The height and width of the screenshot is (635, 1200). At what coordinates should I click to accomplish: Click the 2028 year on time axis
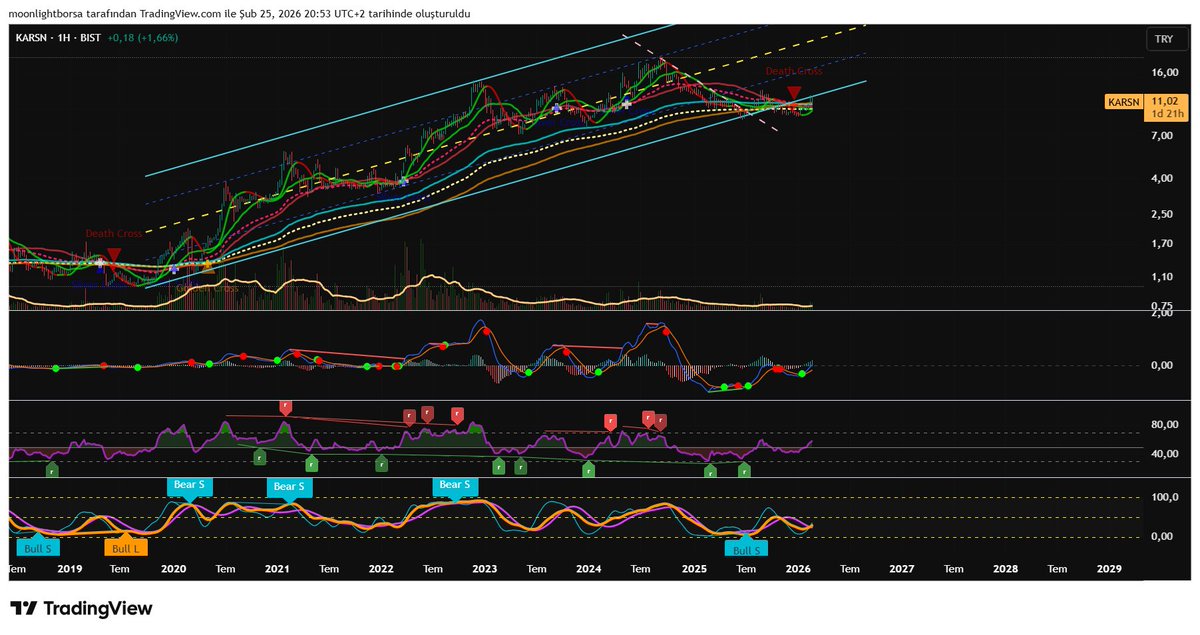point(1006,568)
